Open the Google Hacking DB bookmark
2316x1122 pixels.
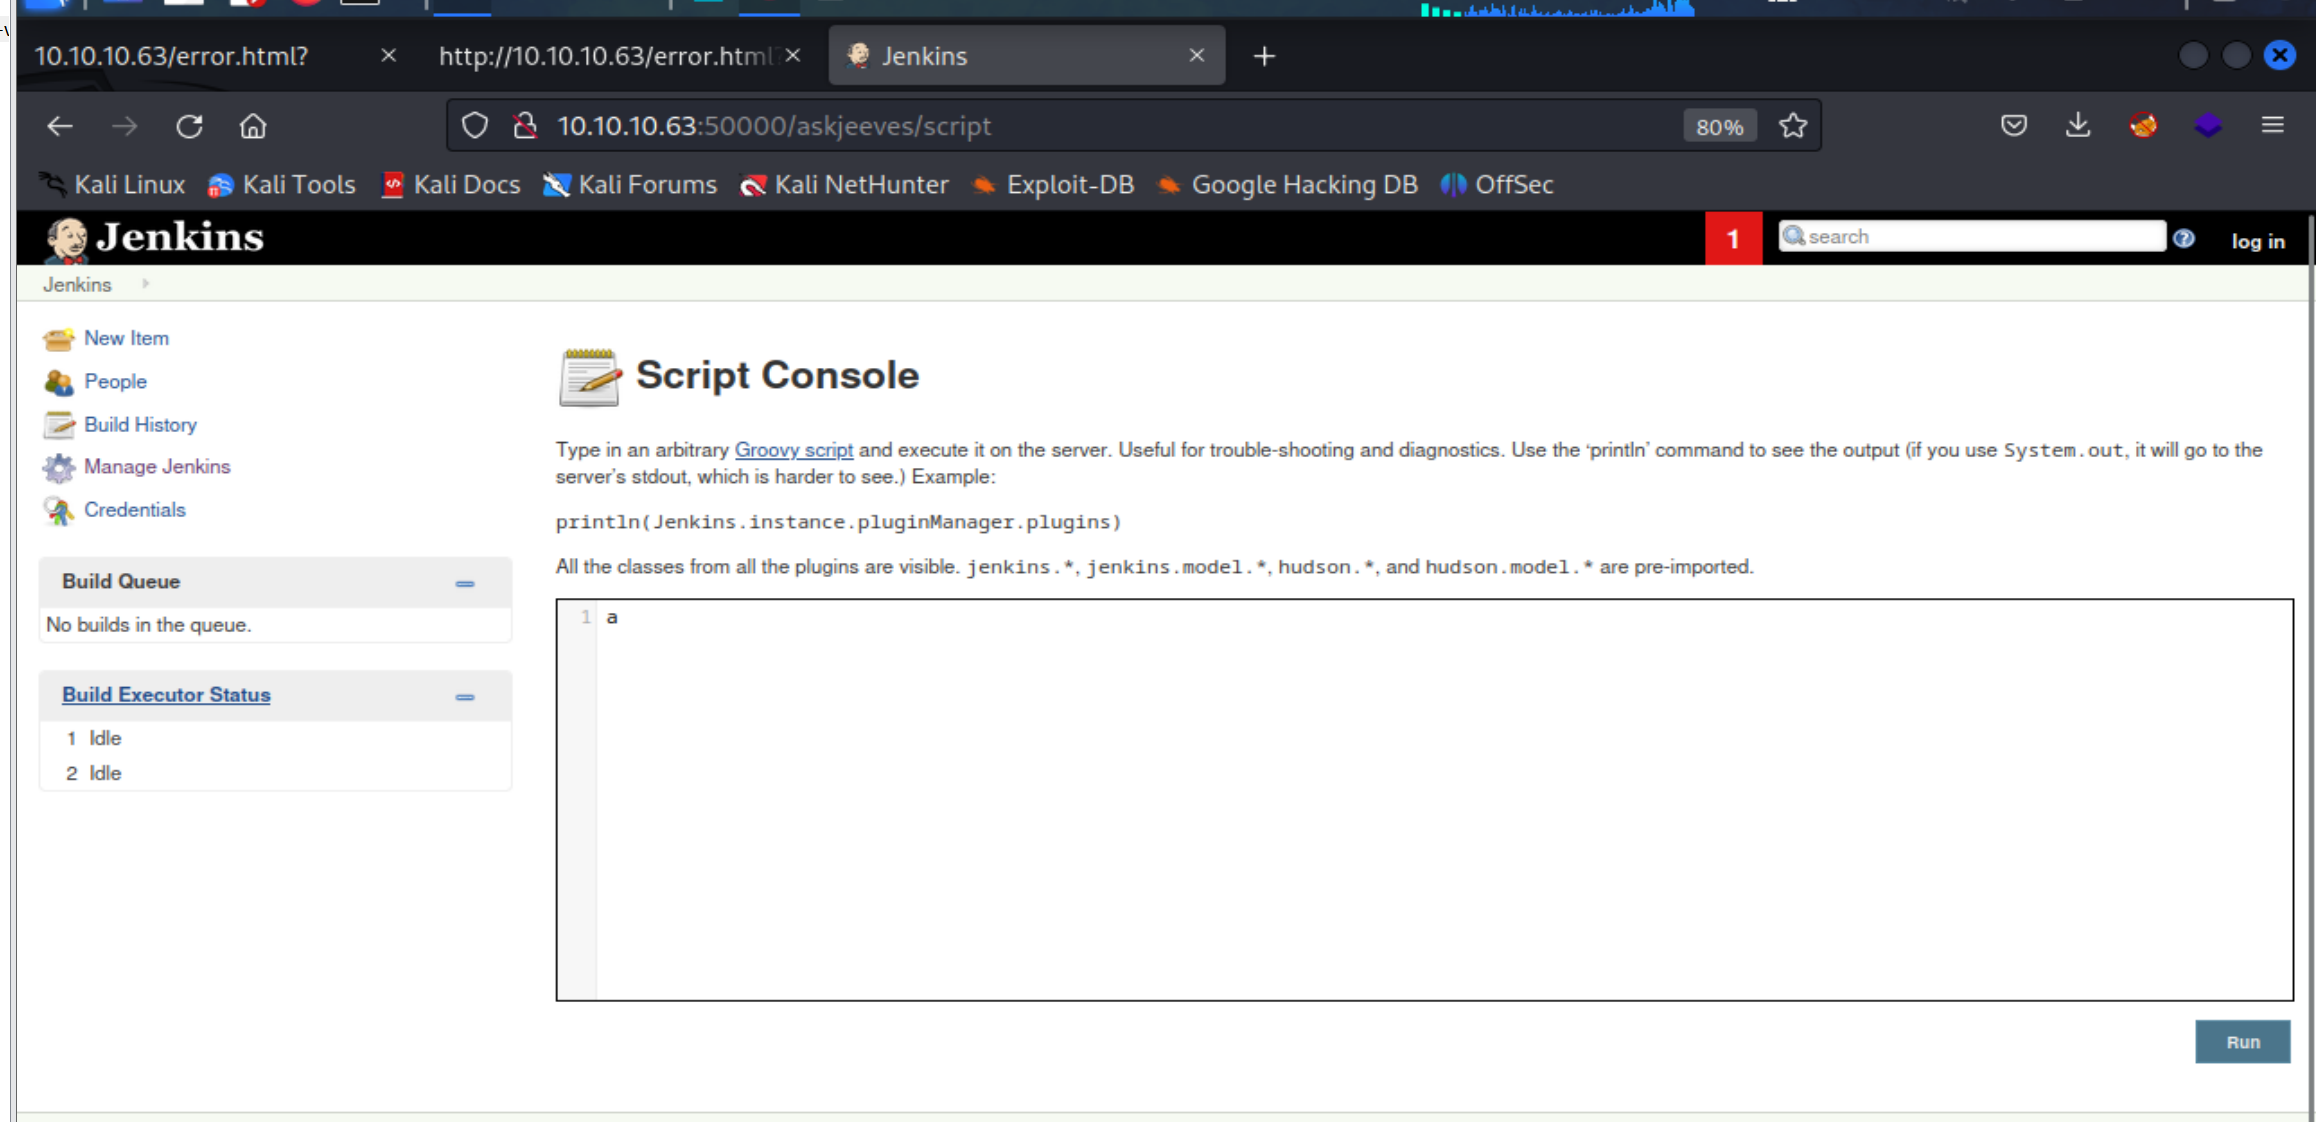(1287, 185)
